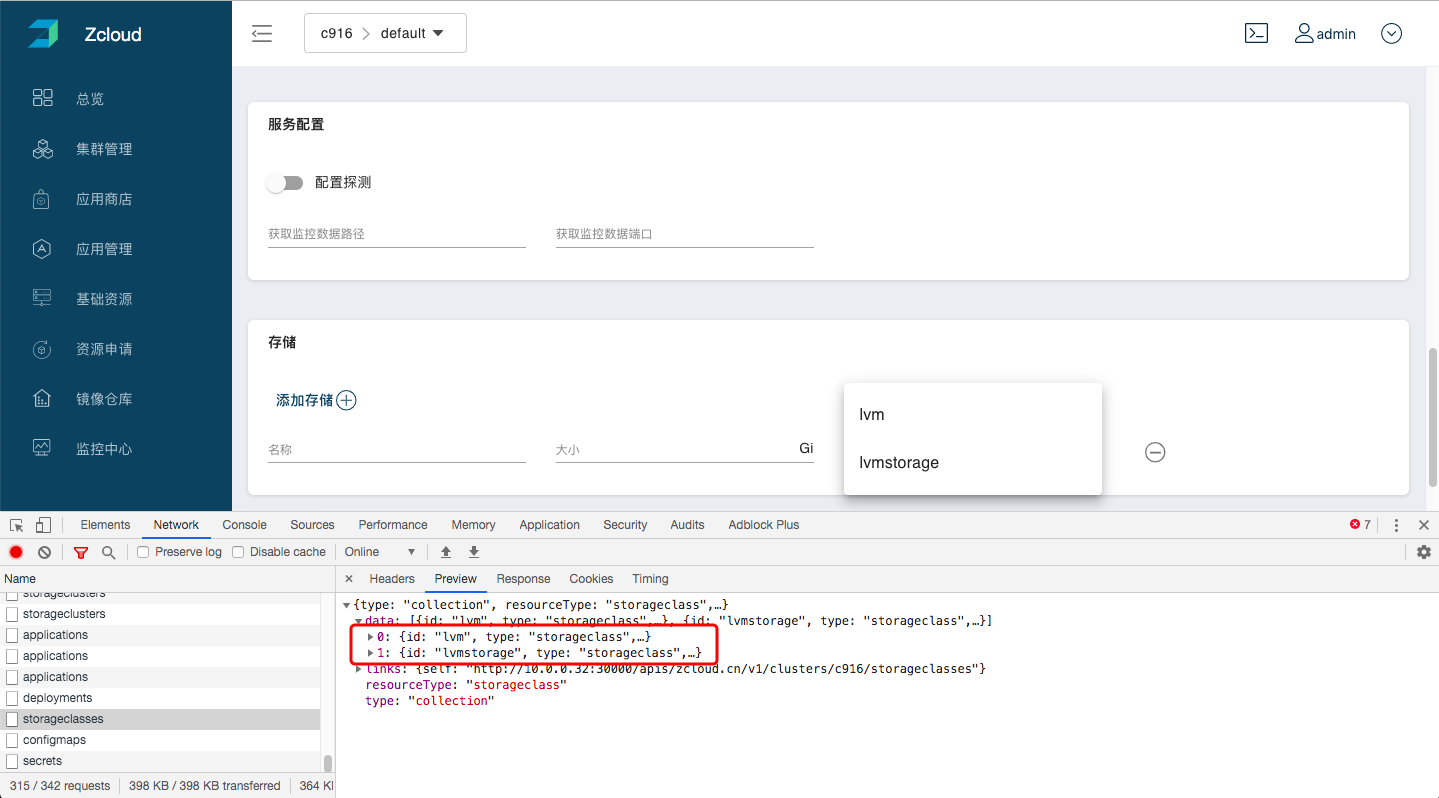Enable the Preserve log checkbox

point(143,552)
